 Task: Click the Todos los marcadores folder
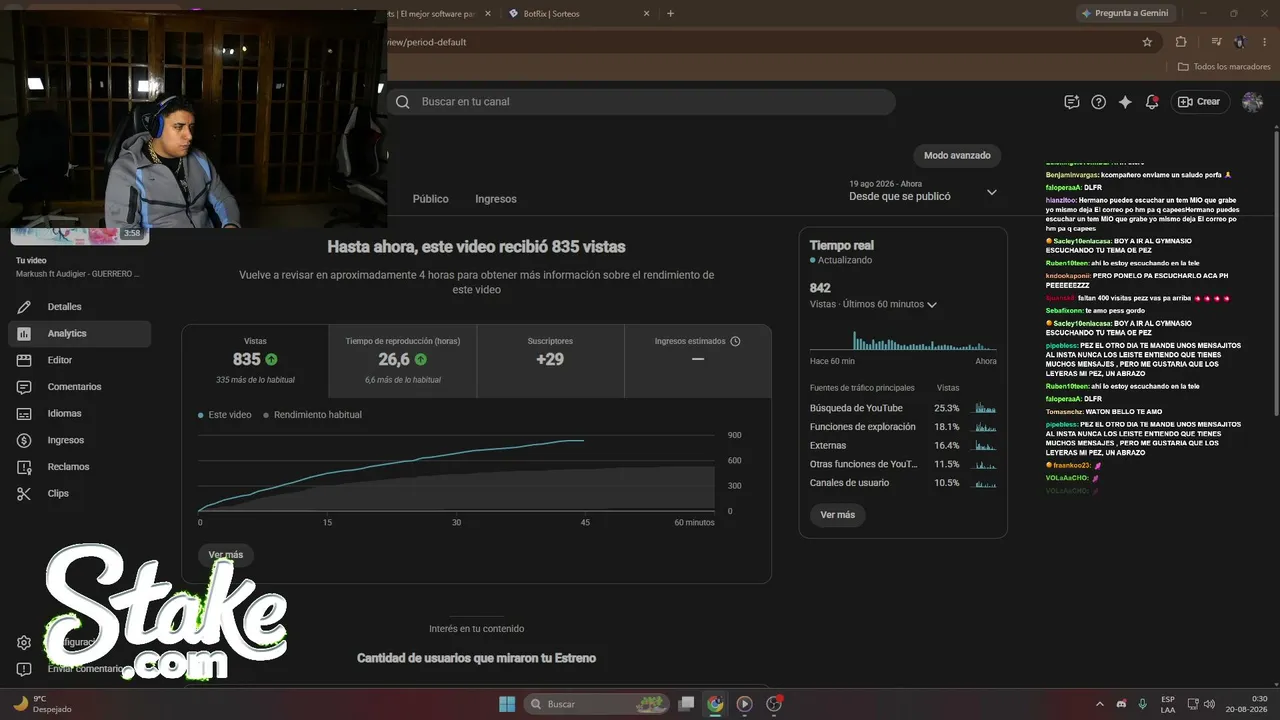coord(1224,67)
